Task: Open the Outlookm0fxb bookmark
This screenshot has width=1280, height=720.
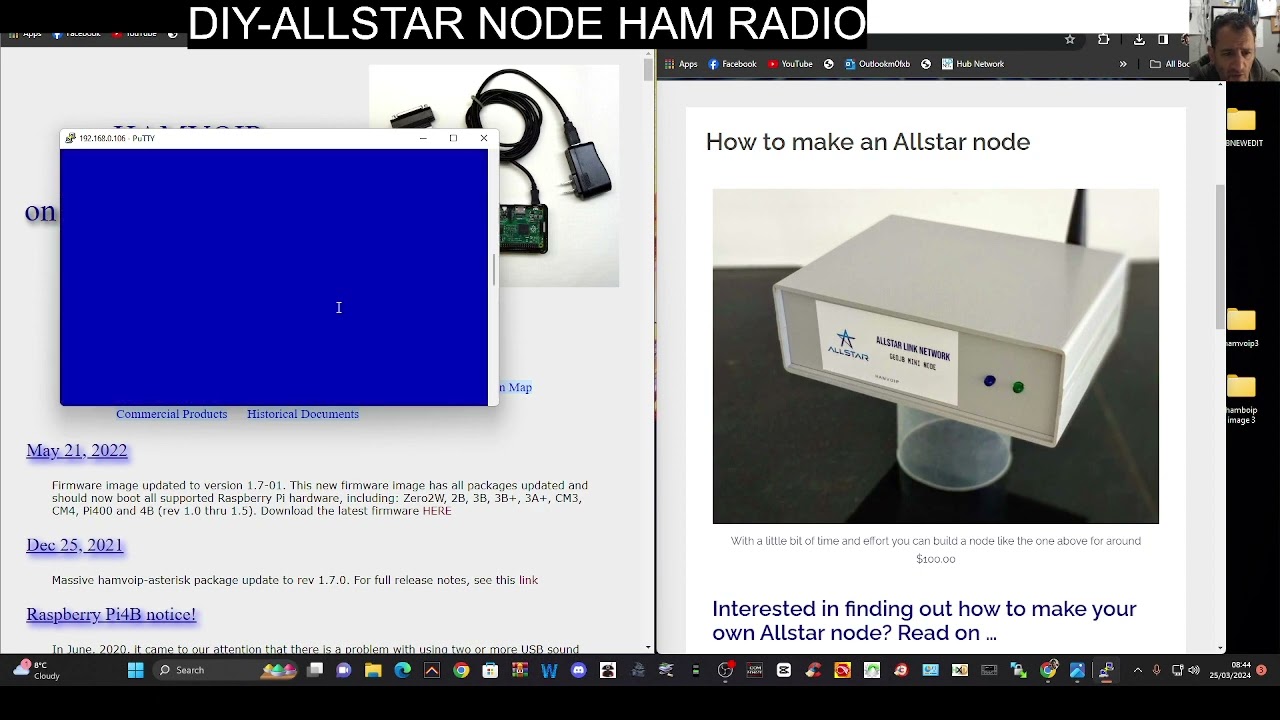Action: (877, 64)
